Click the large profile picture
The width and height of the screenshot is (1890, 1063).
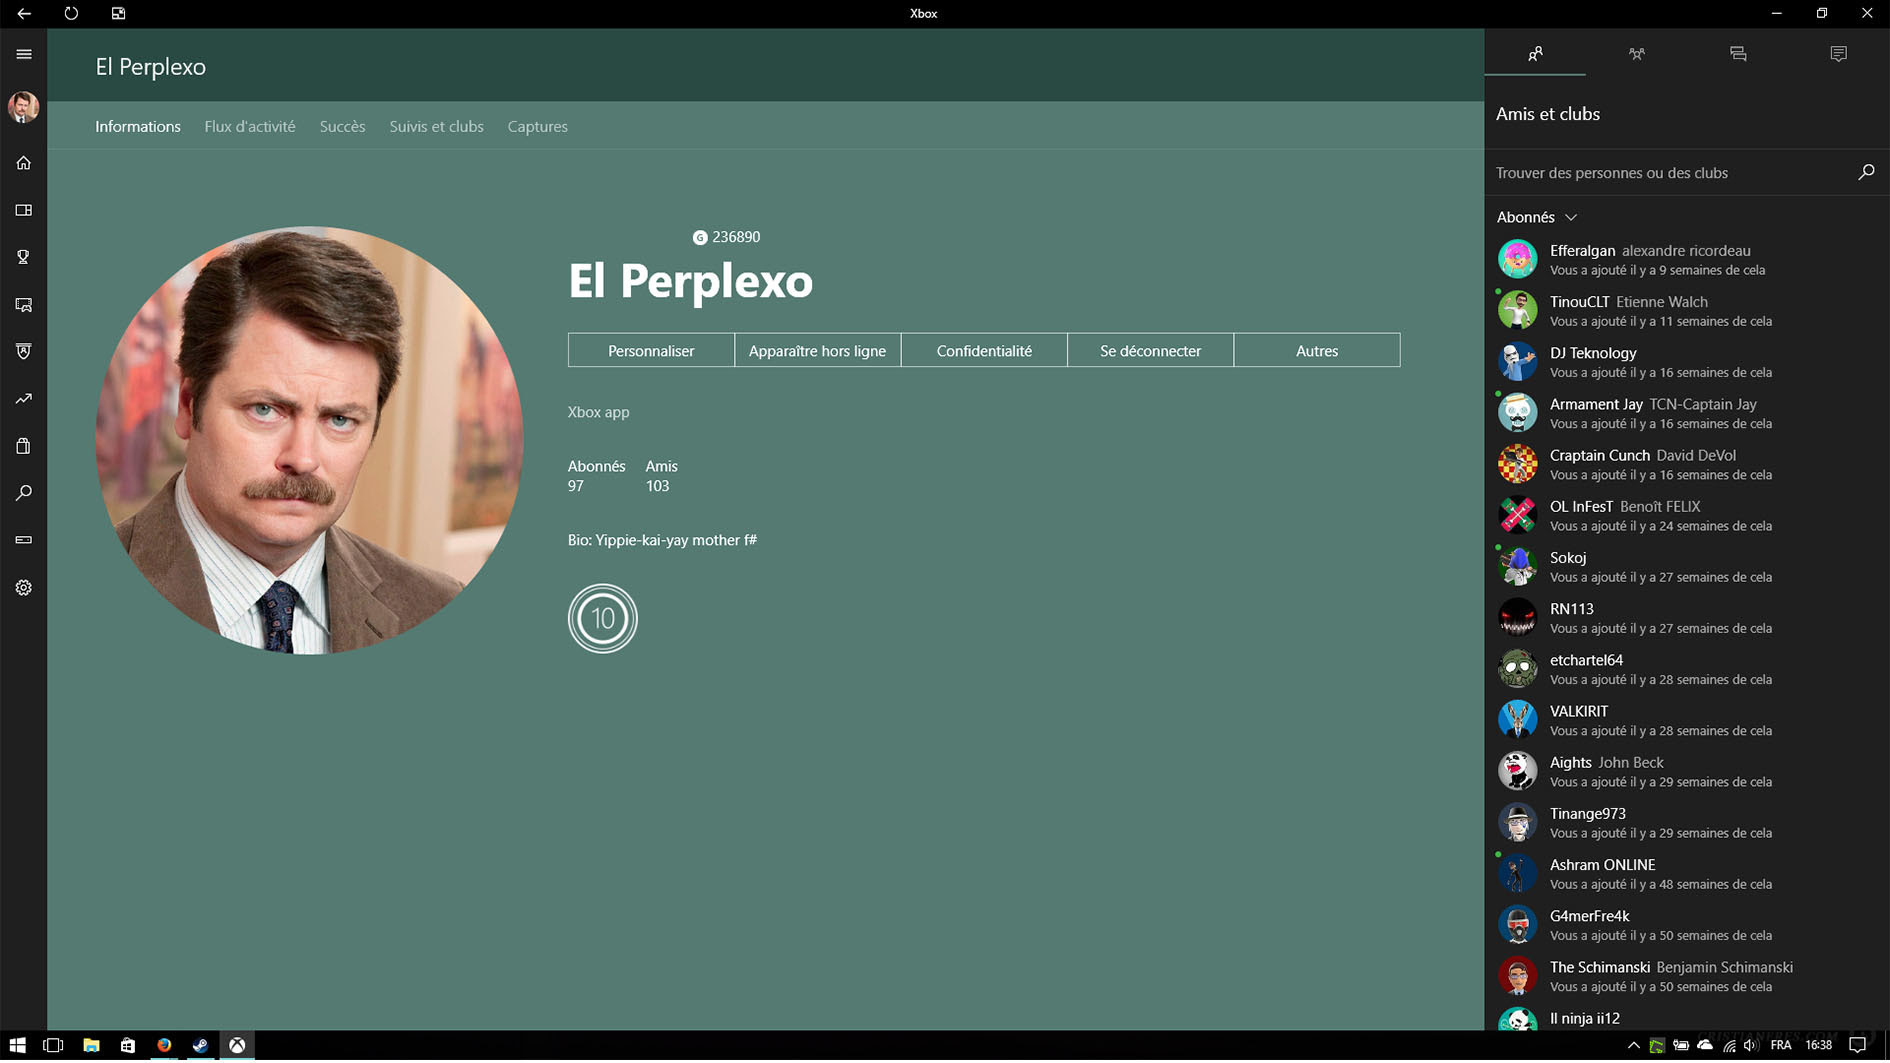pyautogui.click(x=309, y=440)
